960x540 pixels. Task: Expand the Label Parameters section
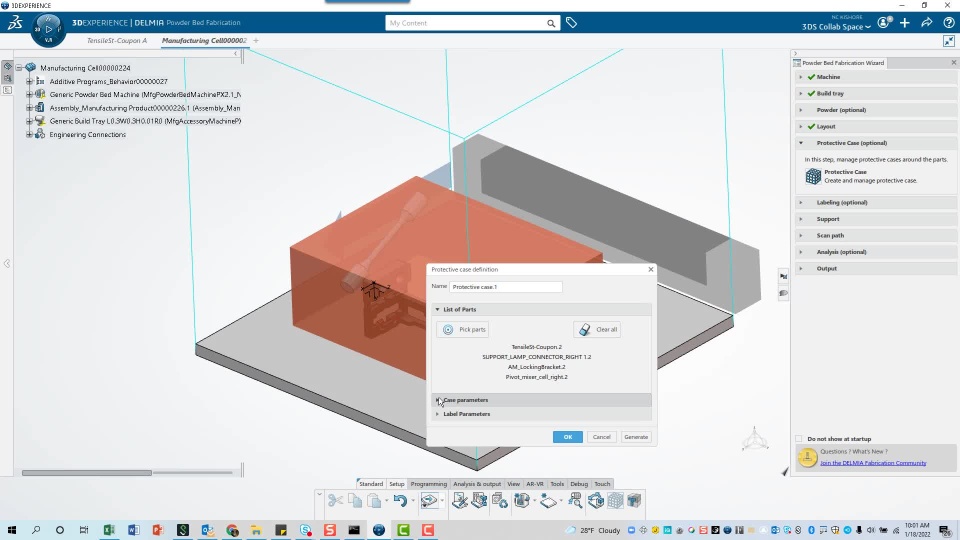point(437,414)
